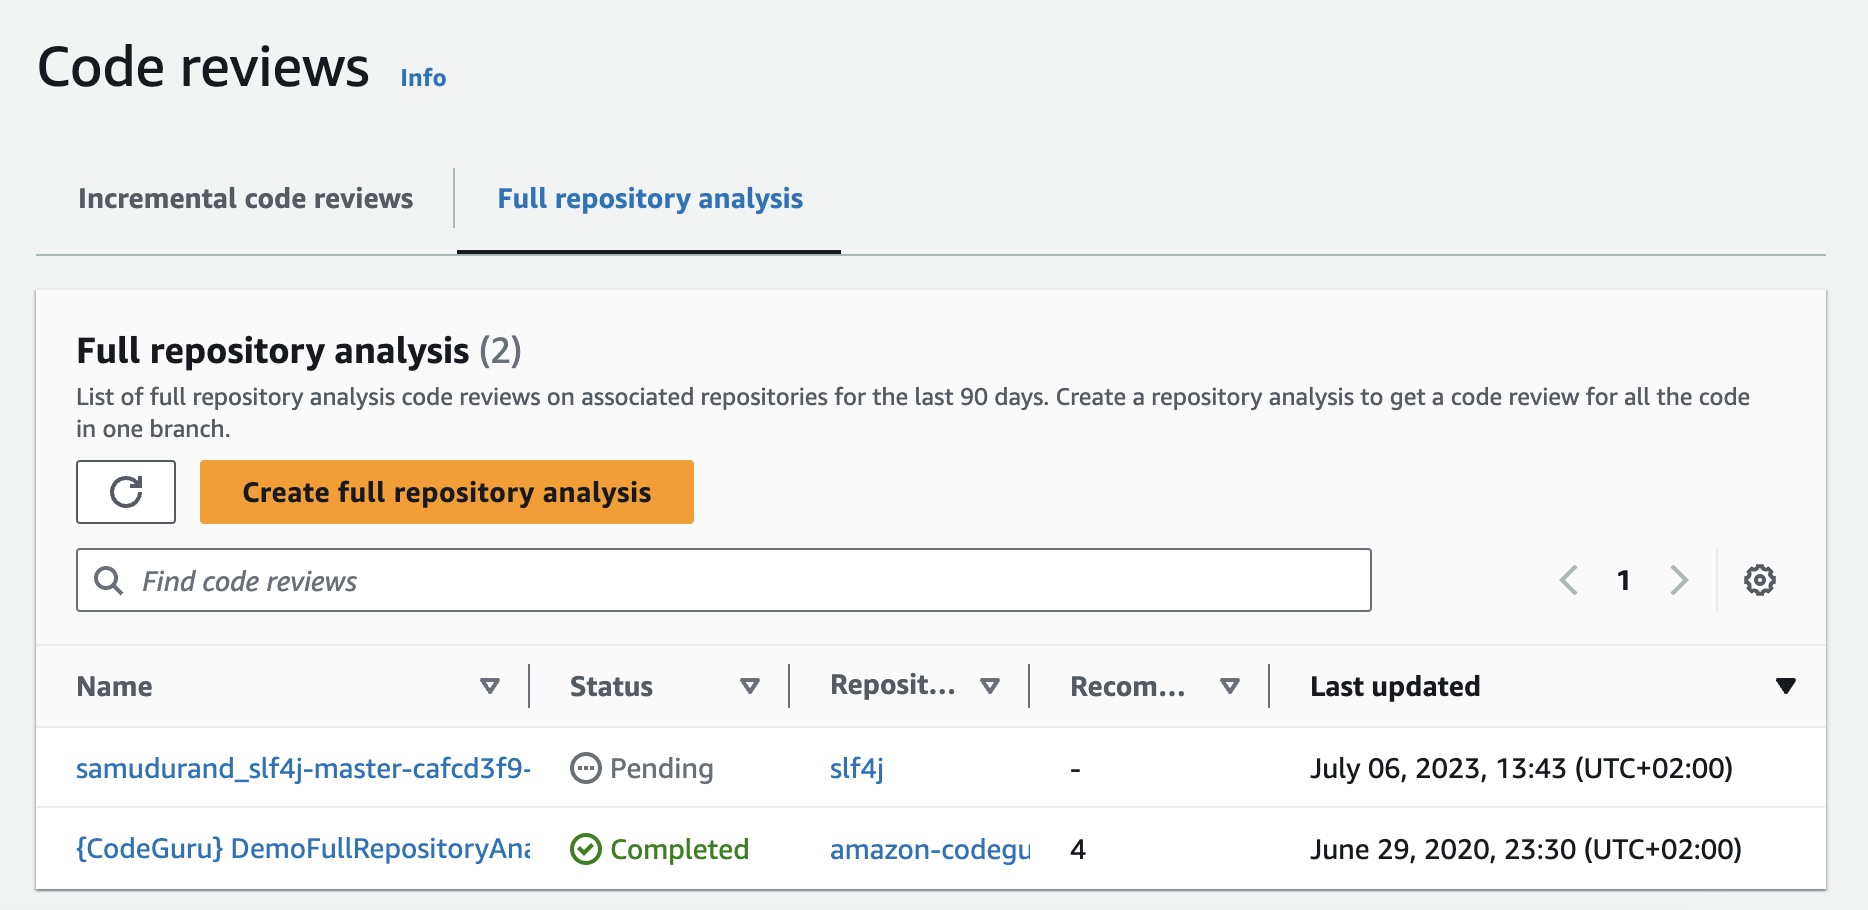Viewport: 1868px width, 910px height.
Task: Select page number 1
Action: [1624, 580]
